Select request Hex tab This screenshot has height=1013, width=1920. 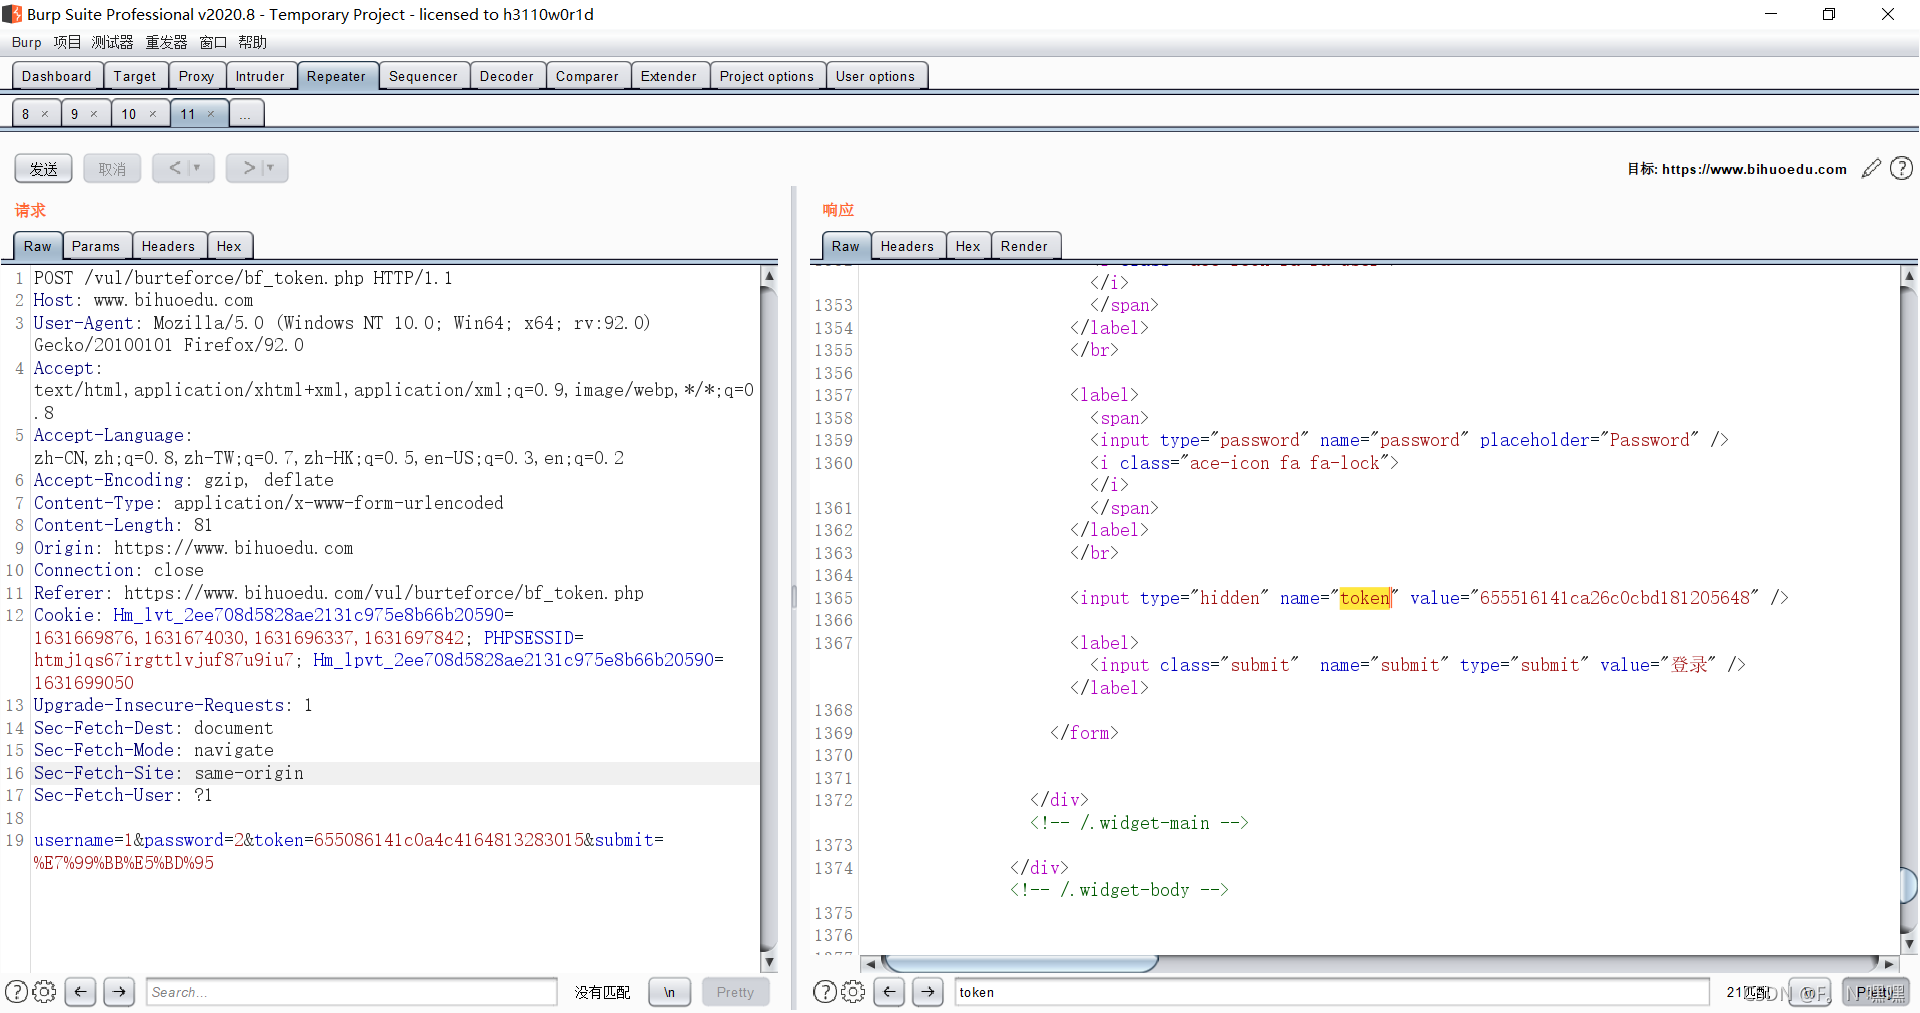tap(229, 246)
